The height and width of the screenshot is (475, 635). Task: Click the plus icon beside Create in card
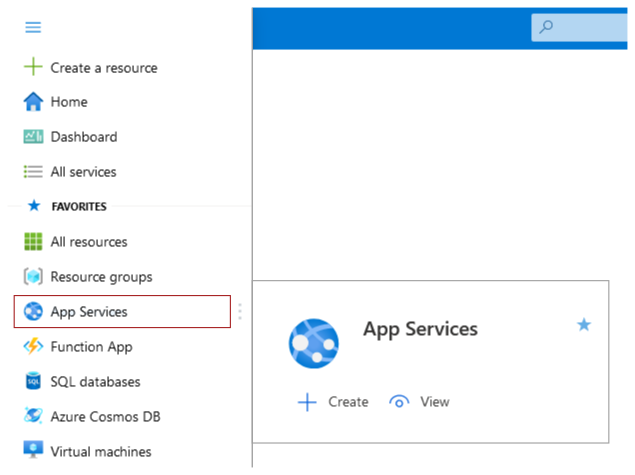click(307, 402)
